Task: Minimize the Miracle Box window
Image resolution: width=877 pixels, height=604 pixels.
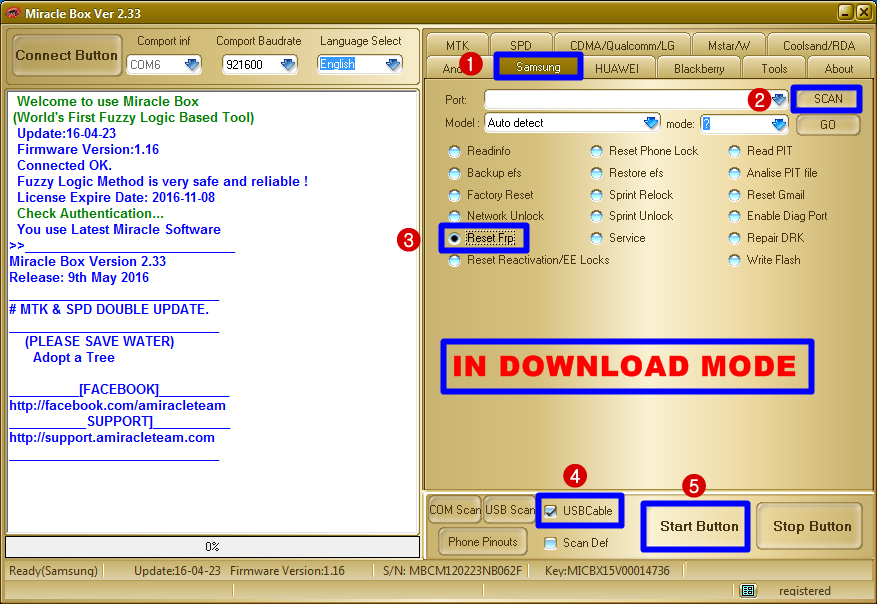Action: [x=846, y=12]
